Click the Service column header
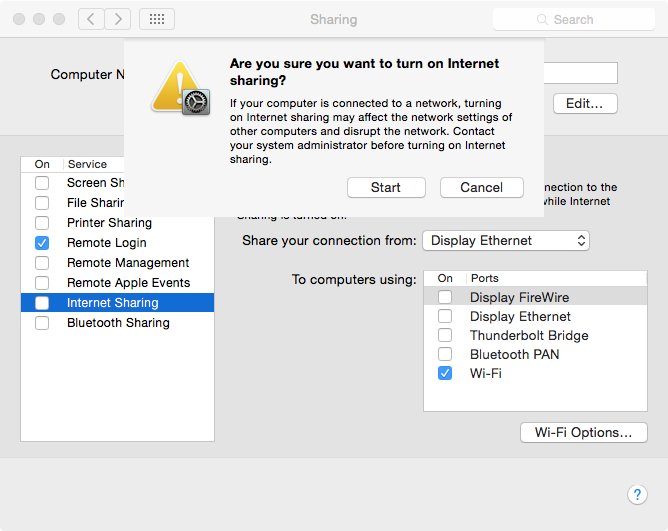The image size is (668, 531). tap(87, 164)
